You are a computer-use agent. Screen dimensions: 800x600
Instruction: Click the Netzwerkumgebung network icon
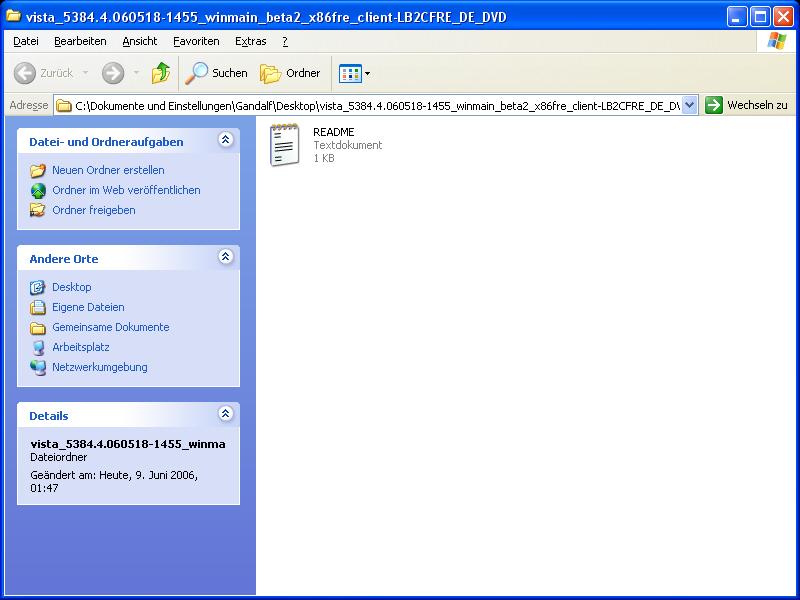(38, 367)
